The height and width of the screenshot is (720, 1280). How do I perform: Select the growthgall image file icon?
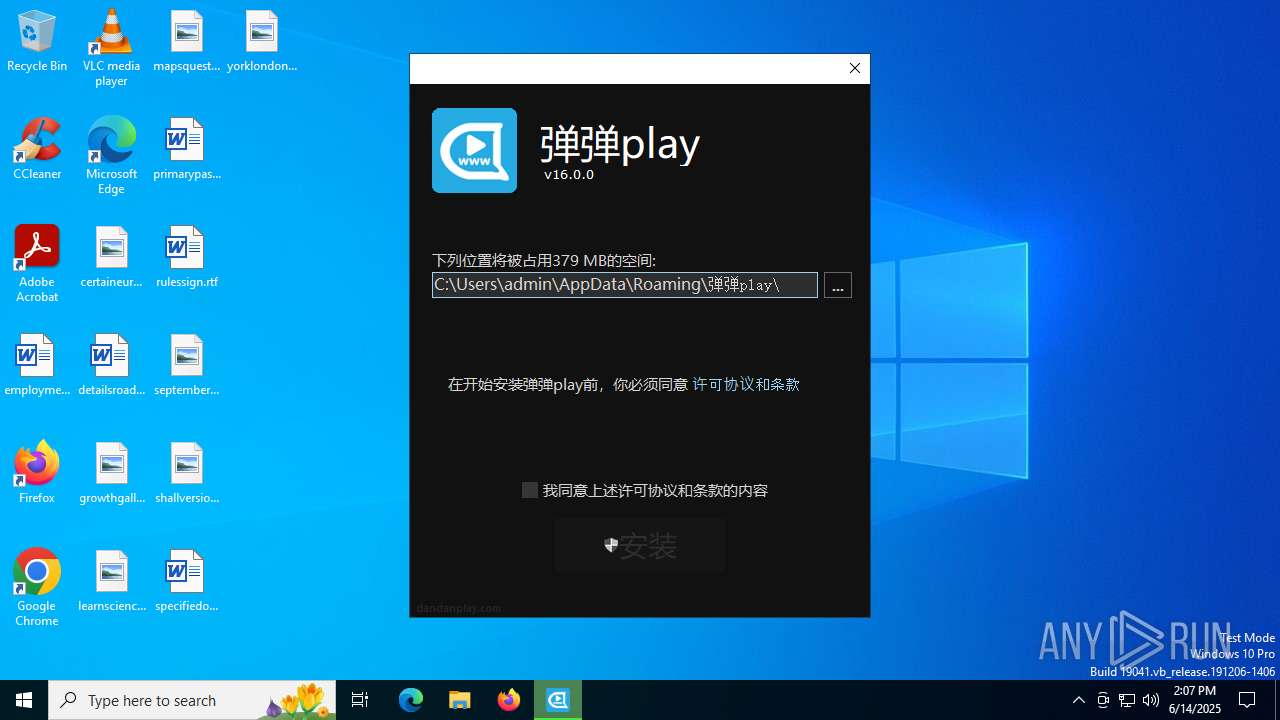tap(111, 474)
